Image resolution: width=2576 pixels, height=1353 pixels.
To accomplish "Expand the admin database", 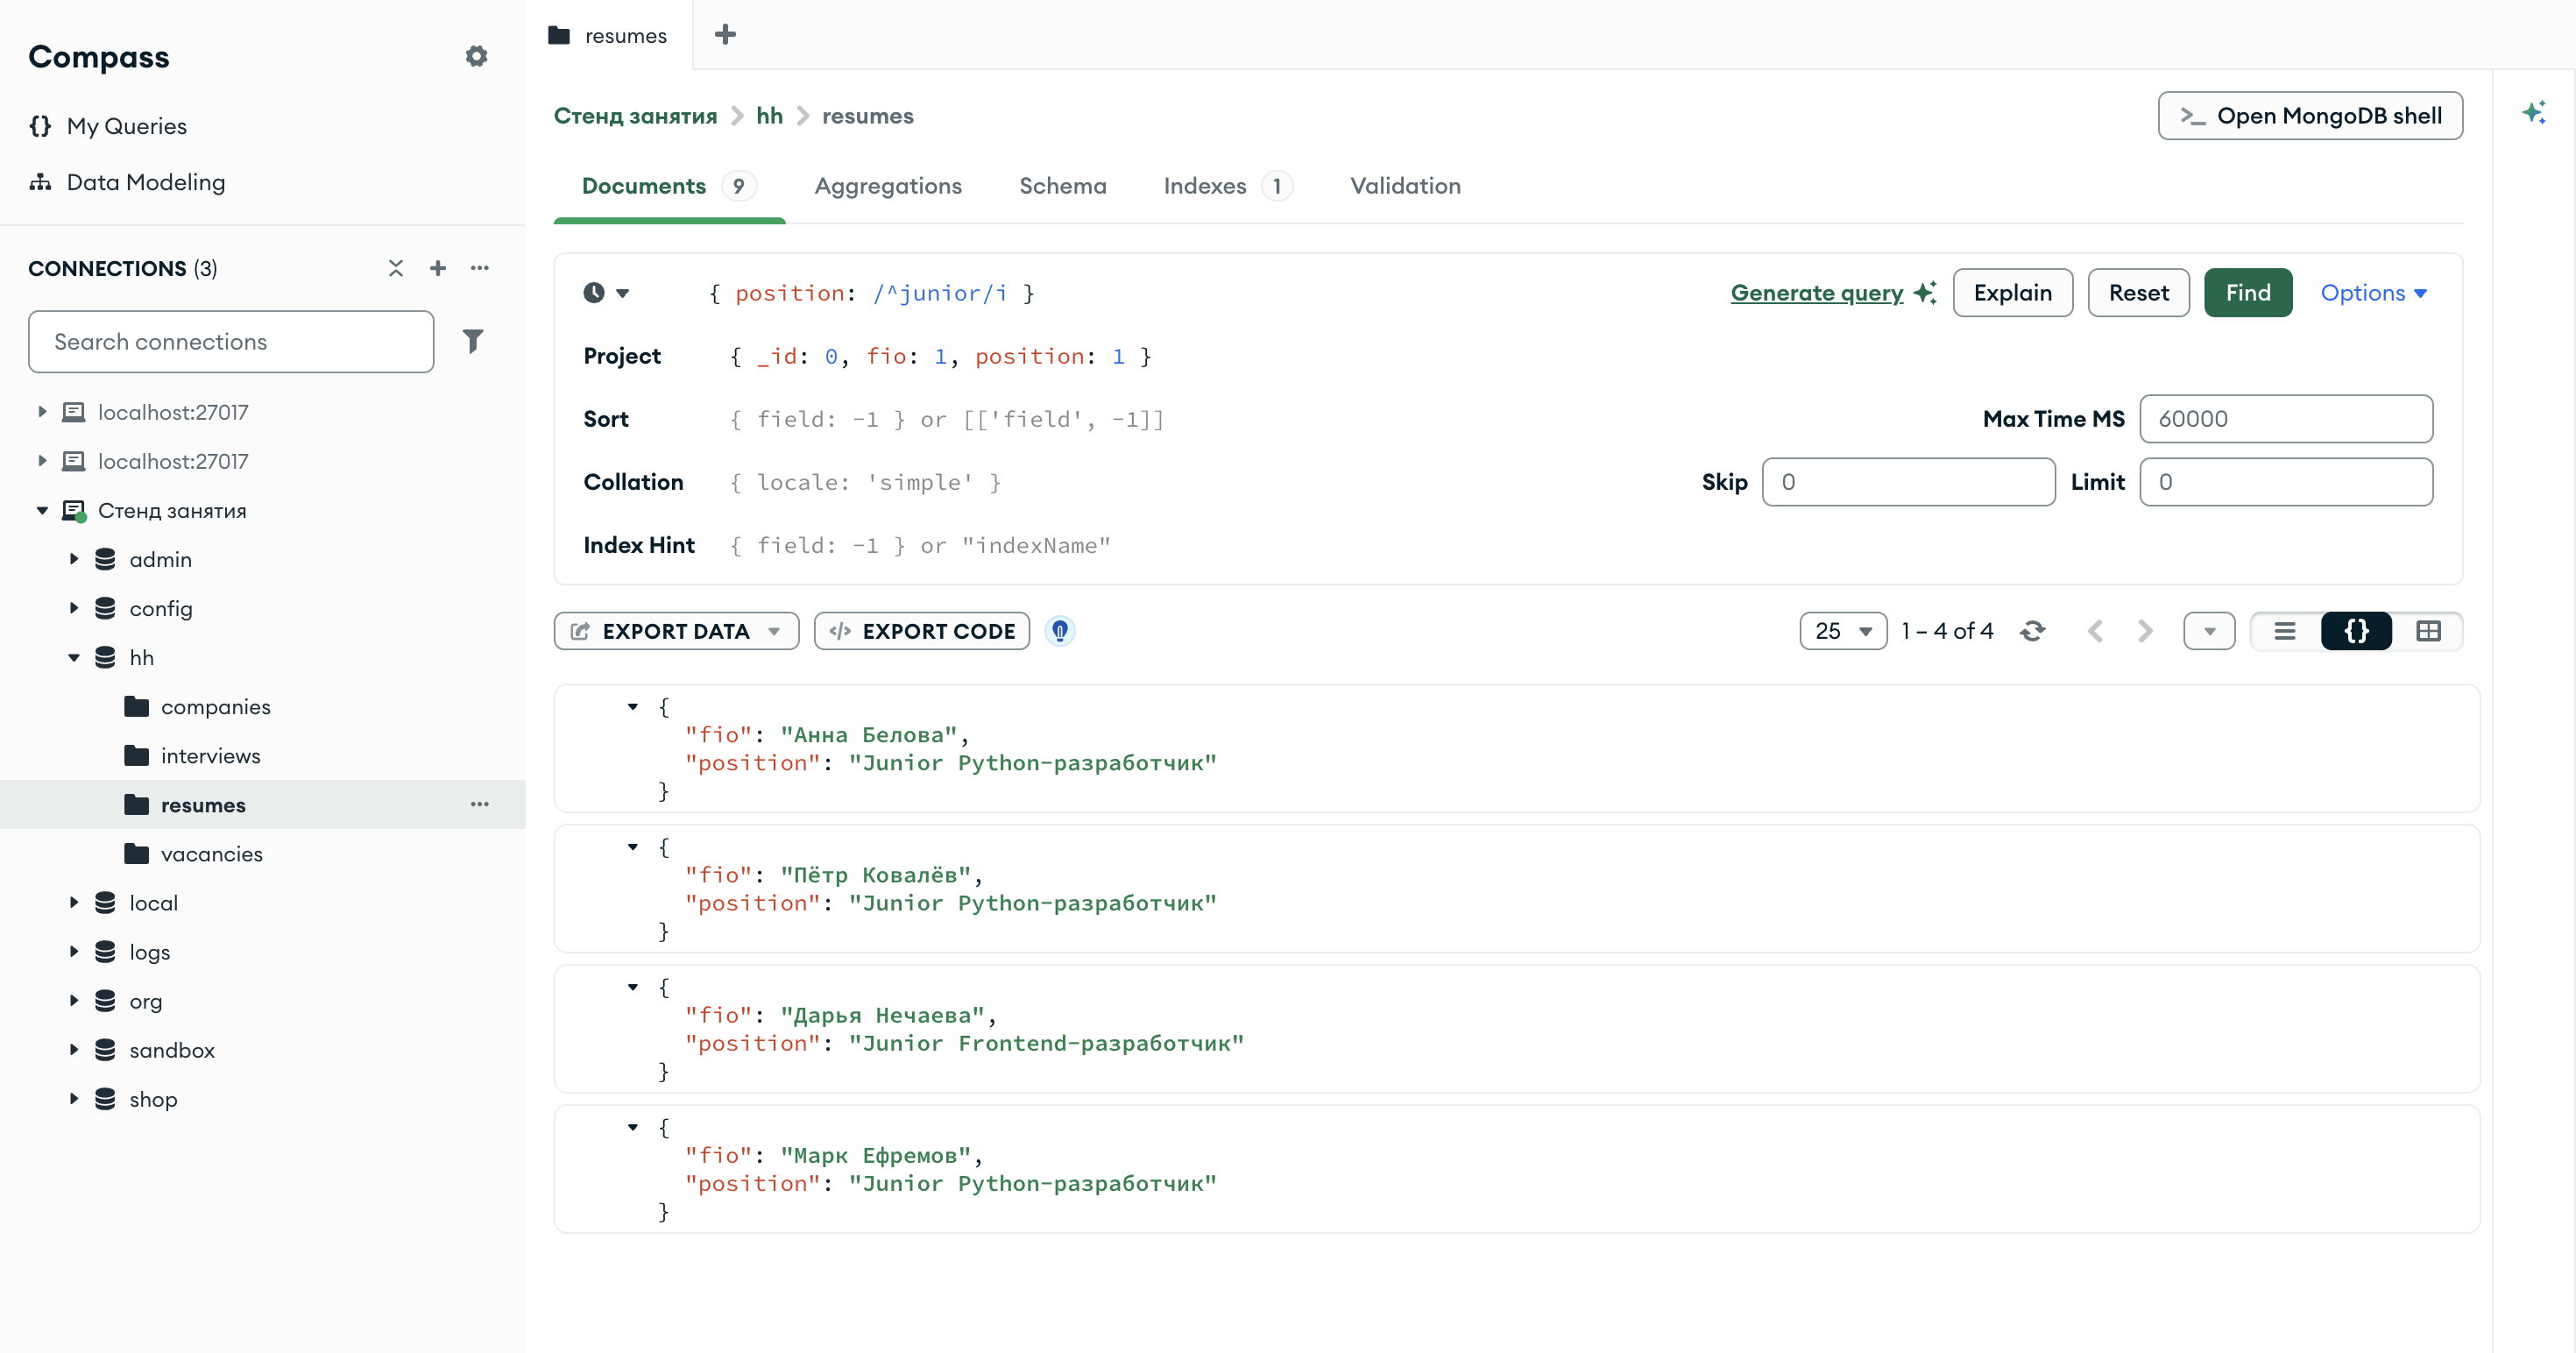I will 74,559.
